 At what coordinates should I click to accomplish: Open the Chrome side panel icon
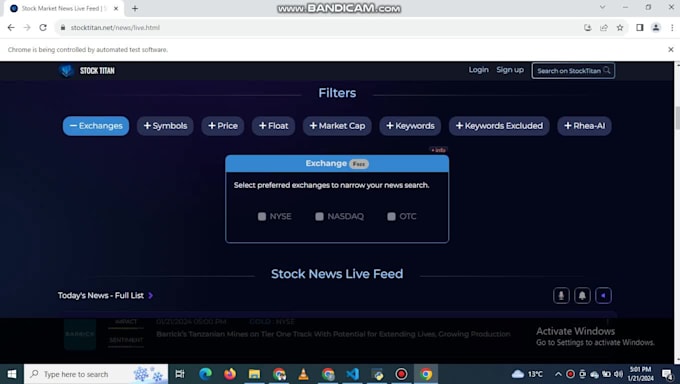point(640,27)
